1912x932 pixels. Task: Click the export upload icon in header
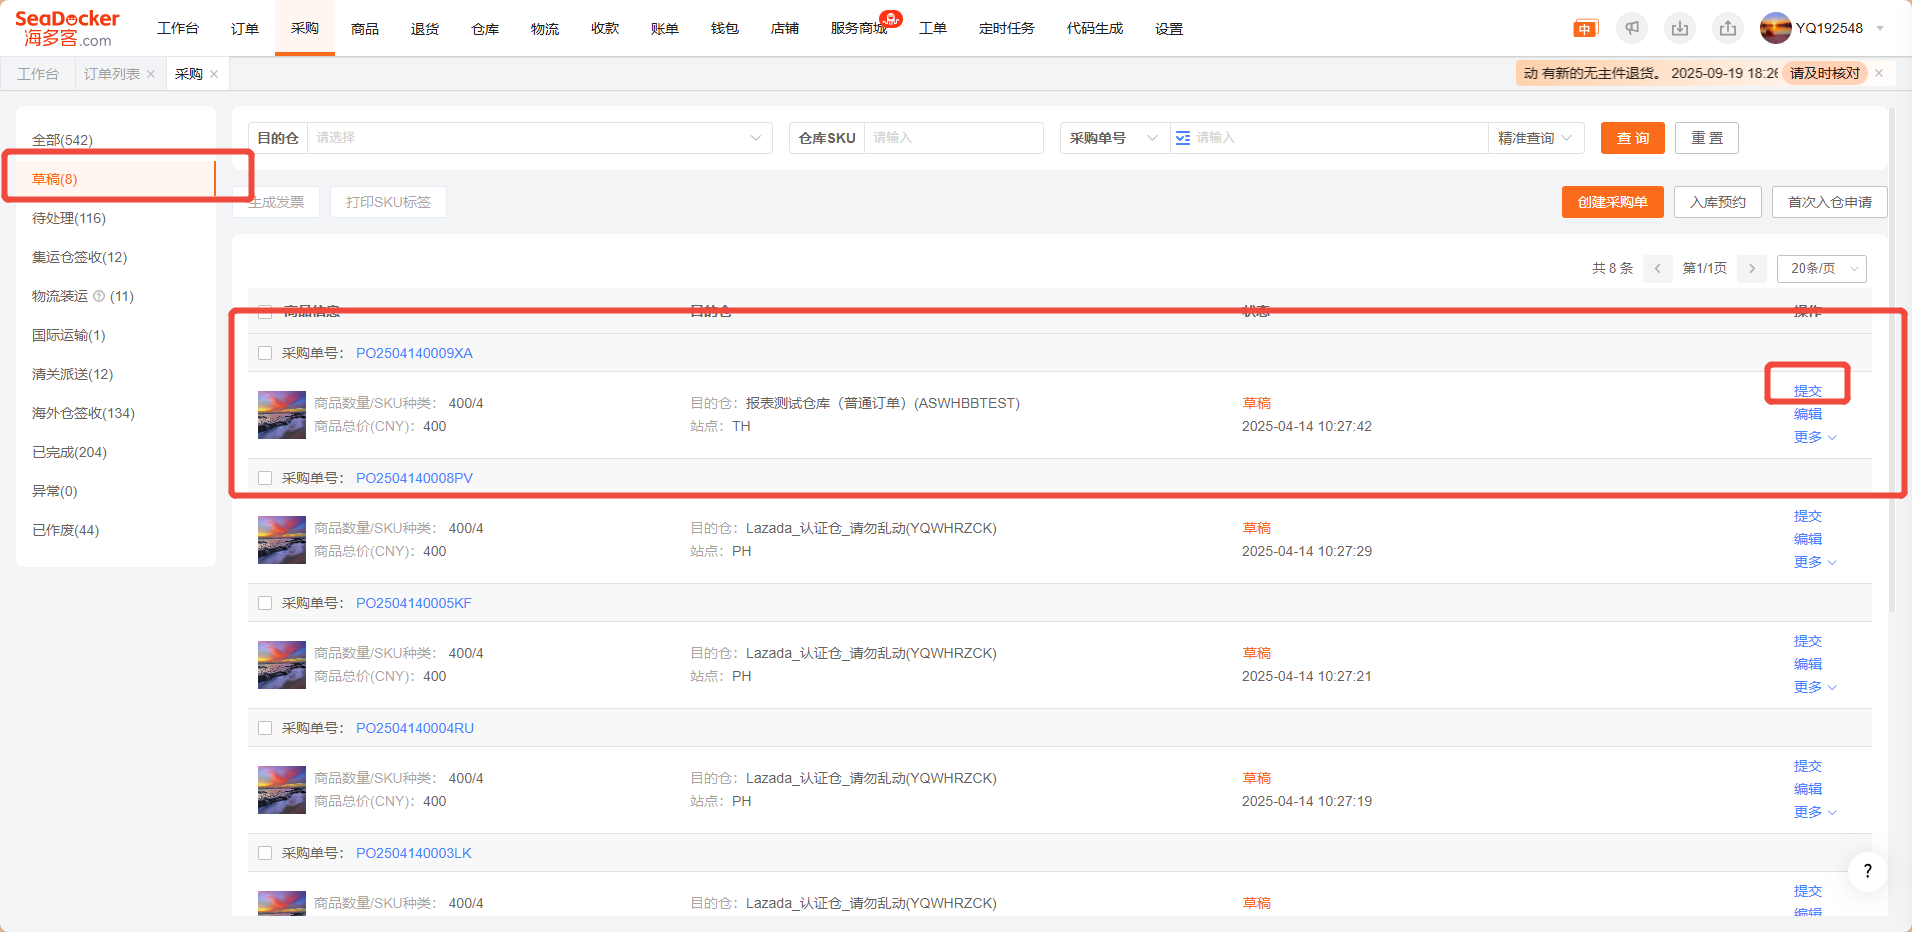pos(1728,29)
